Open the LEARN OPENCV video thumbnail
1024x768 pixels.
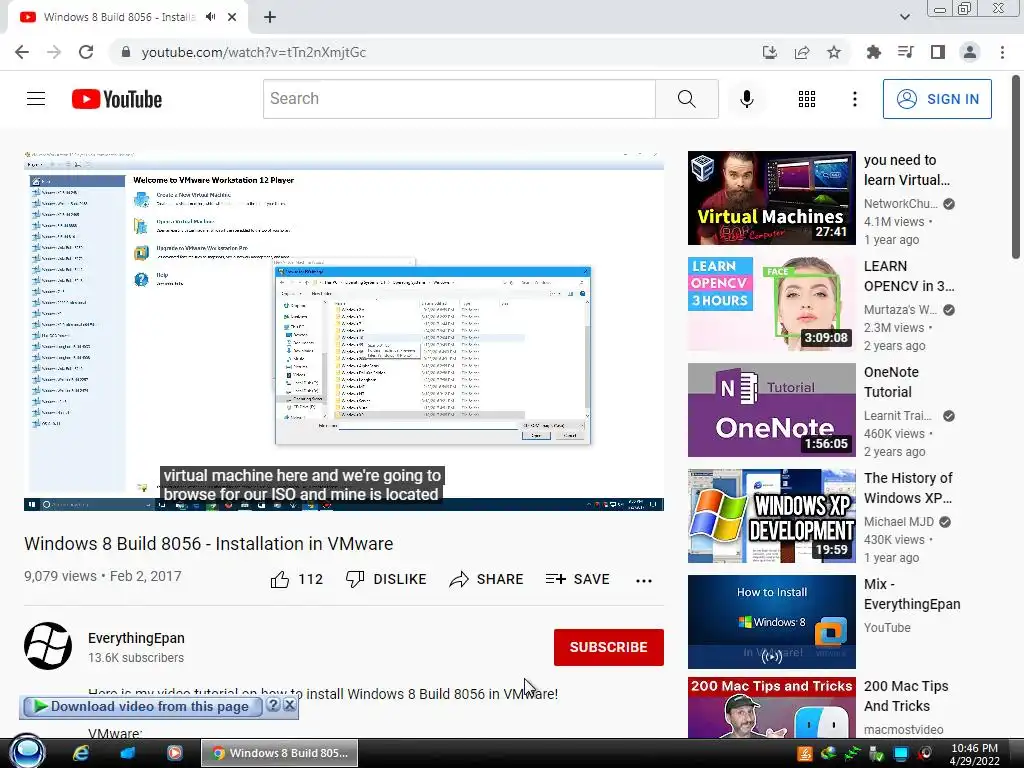pyautogui.click(x=771, y=304)
